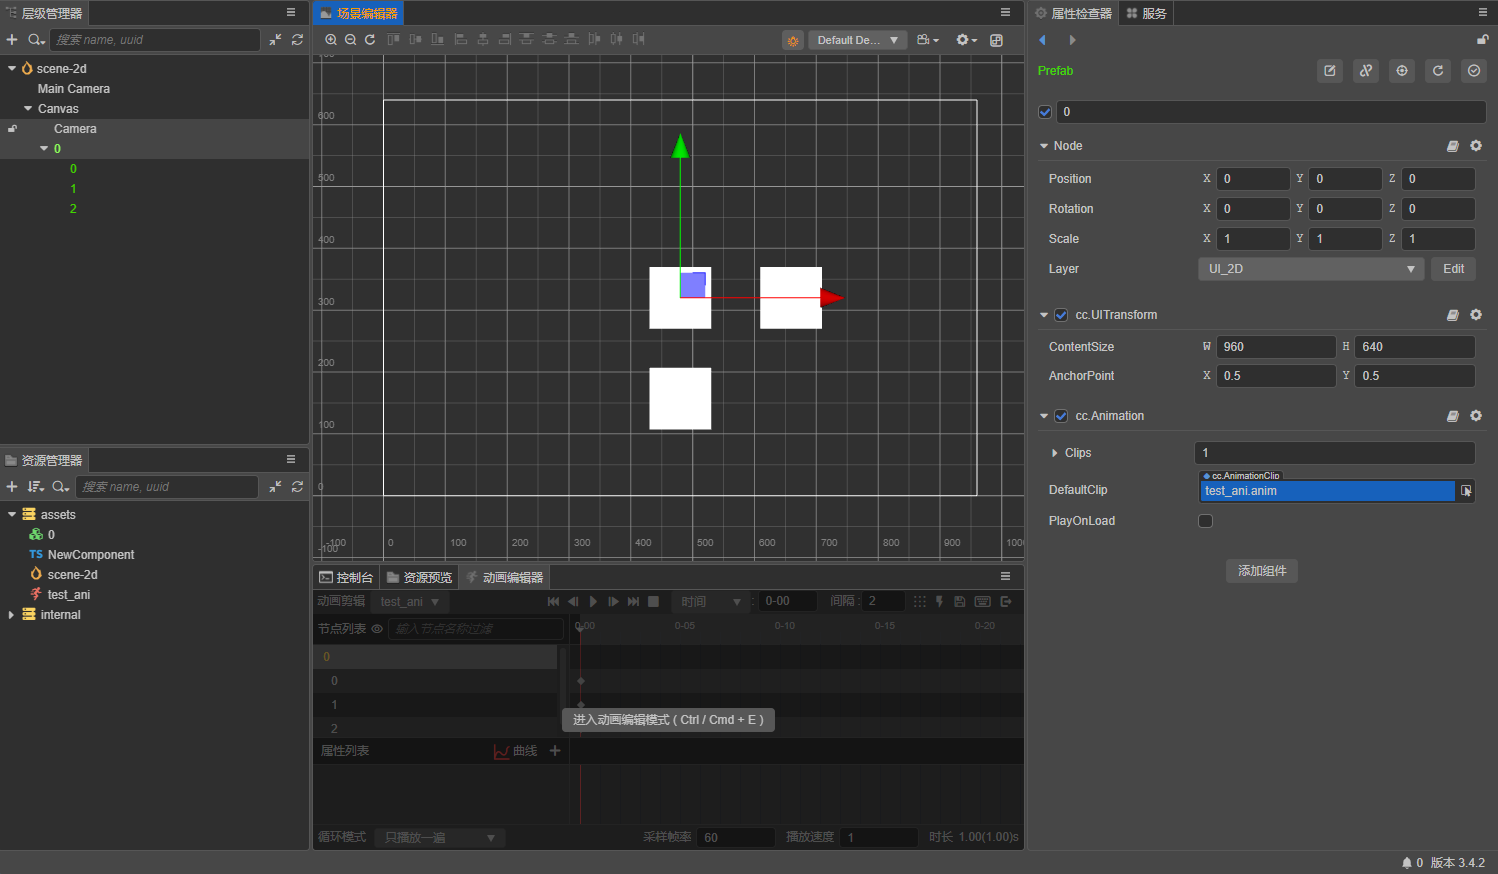
Task: Click the edit prefab icon
Action: coord(1330,71)
